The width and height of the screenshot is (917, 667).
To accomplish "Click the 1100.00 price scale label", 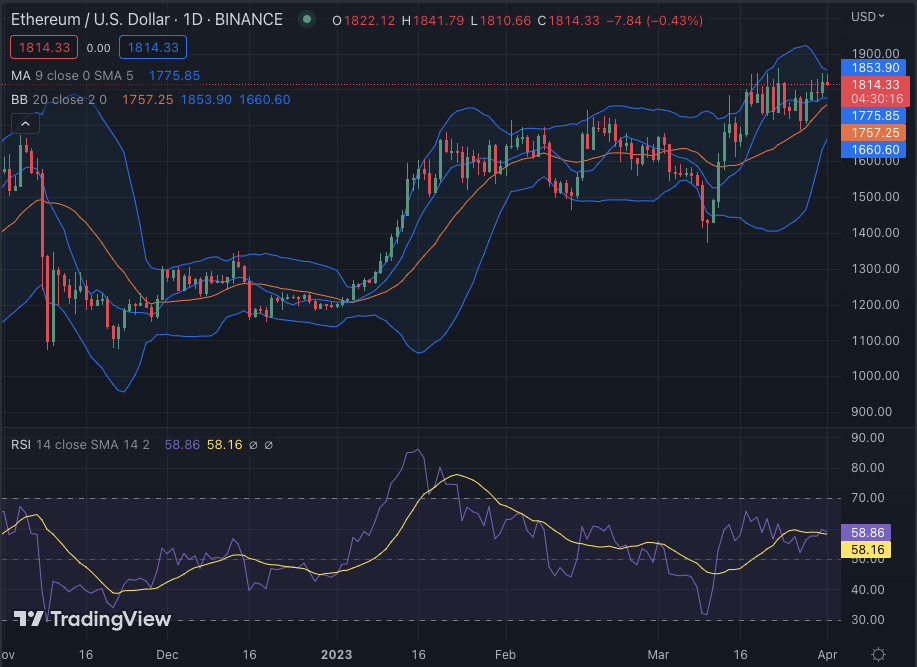I will [875, 340].
